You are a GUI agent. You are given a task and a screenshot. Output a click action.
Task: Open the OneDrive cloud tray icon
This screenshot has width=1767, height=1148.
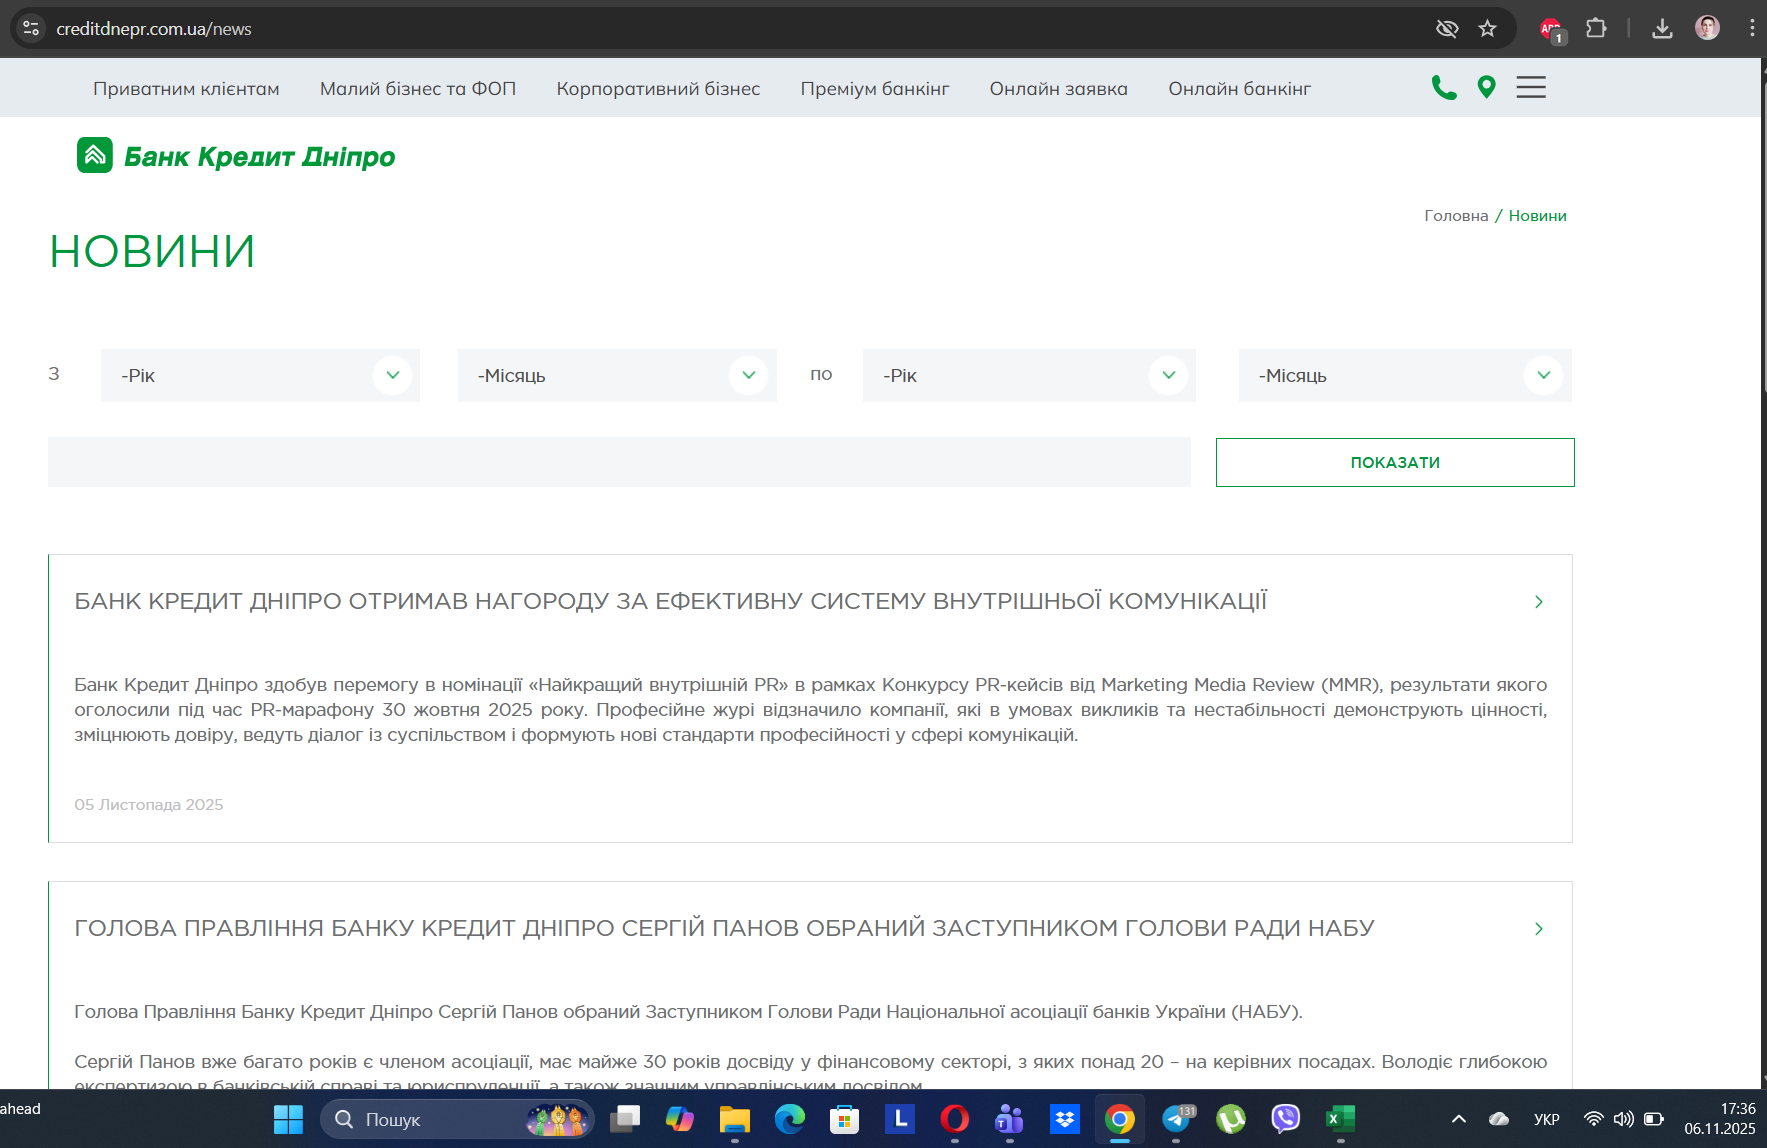[1499, 1119]
